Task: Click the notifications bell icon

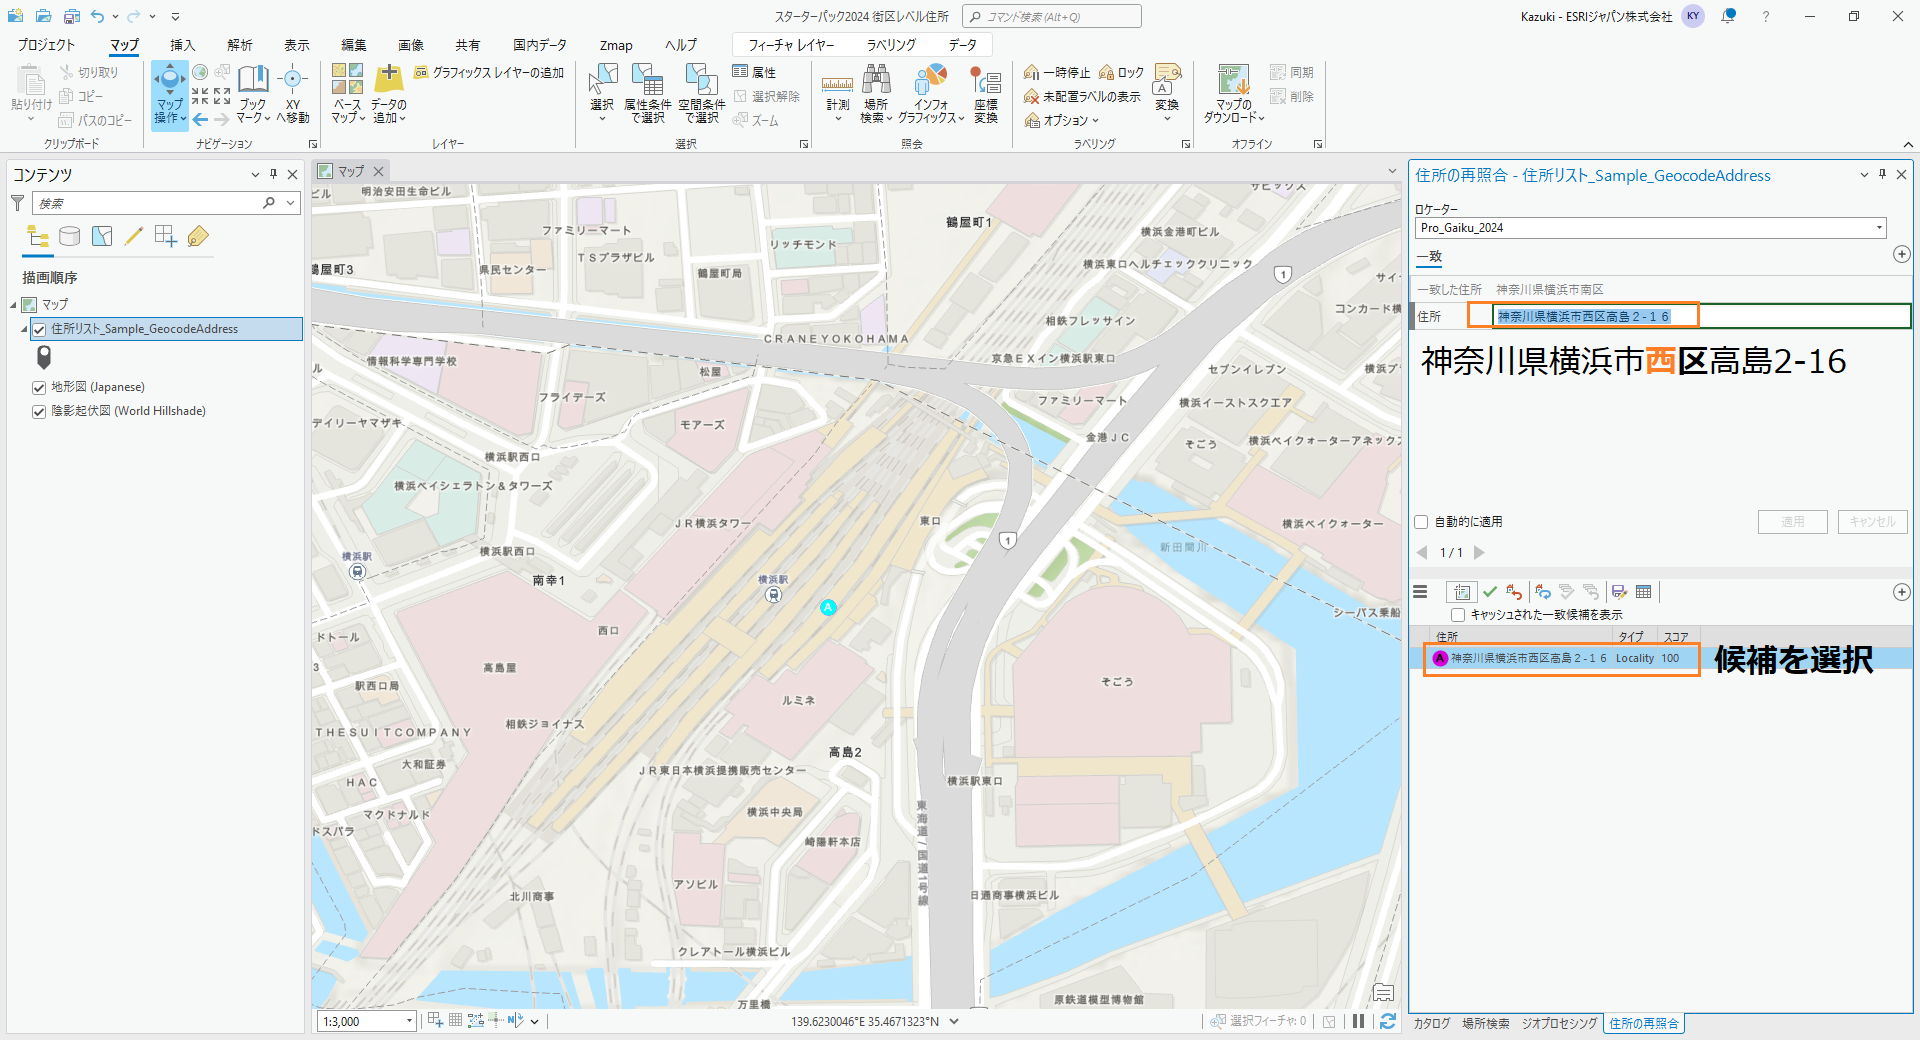Action: [1728, 16]
